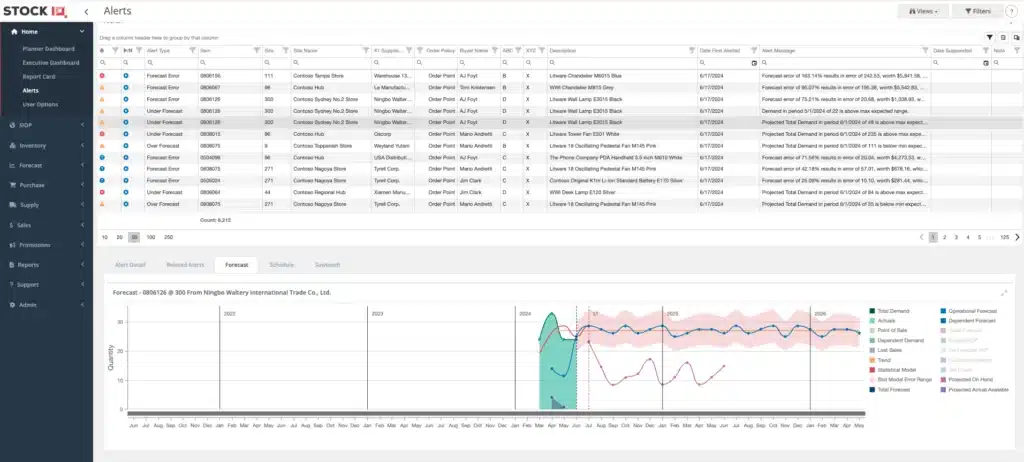This screenshot has height=462, width=1024.
Task: Click the chart's horizontal range scrollbar
Action: pyautogui.click(x=496, y=414)
